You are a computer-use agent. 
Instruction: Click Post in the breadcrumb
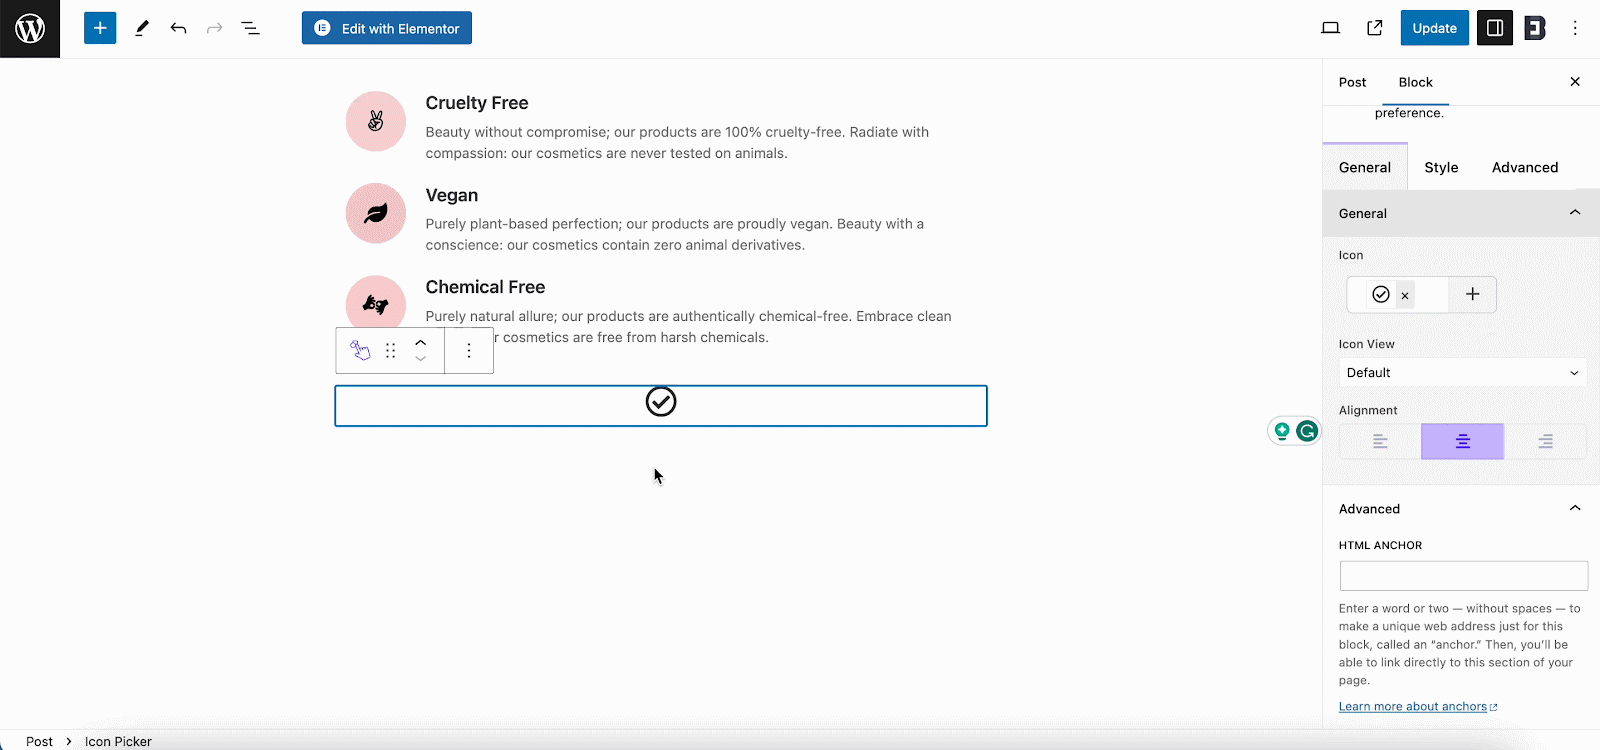pyautogui.click(x=39, y=741)
